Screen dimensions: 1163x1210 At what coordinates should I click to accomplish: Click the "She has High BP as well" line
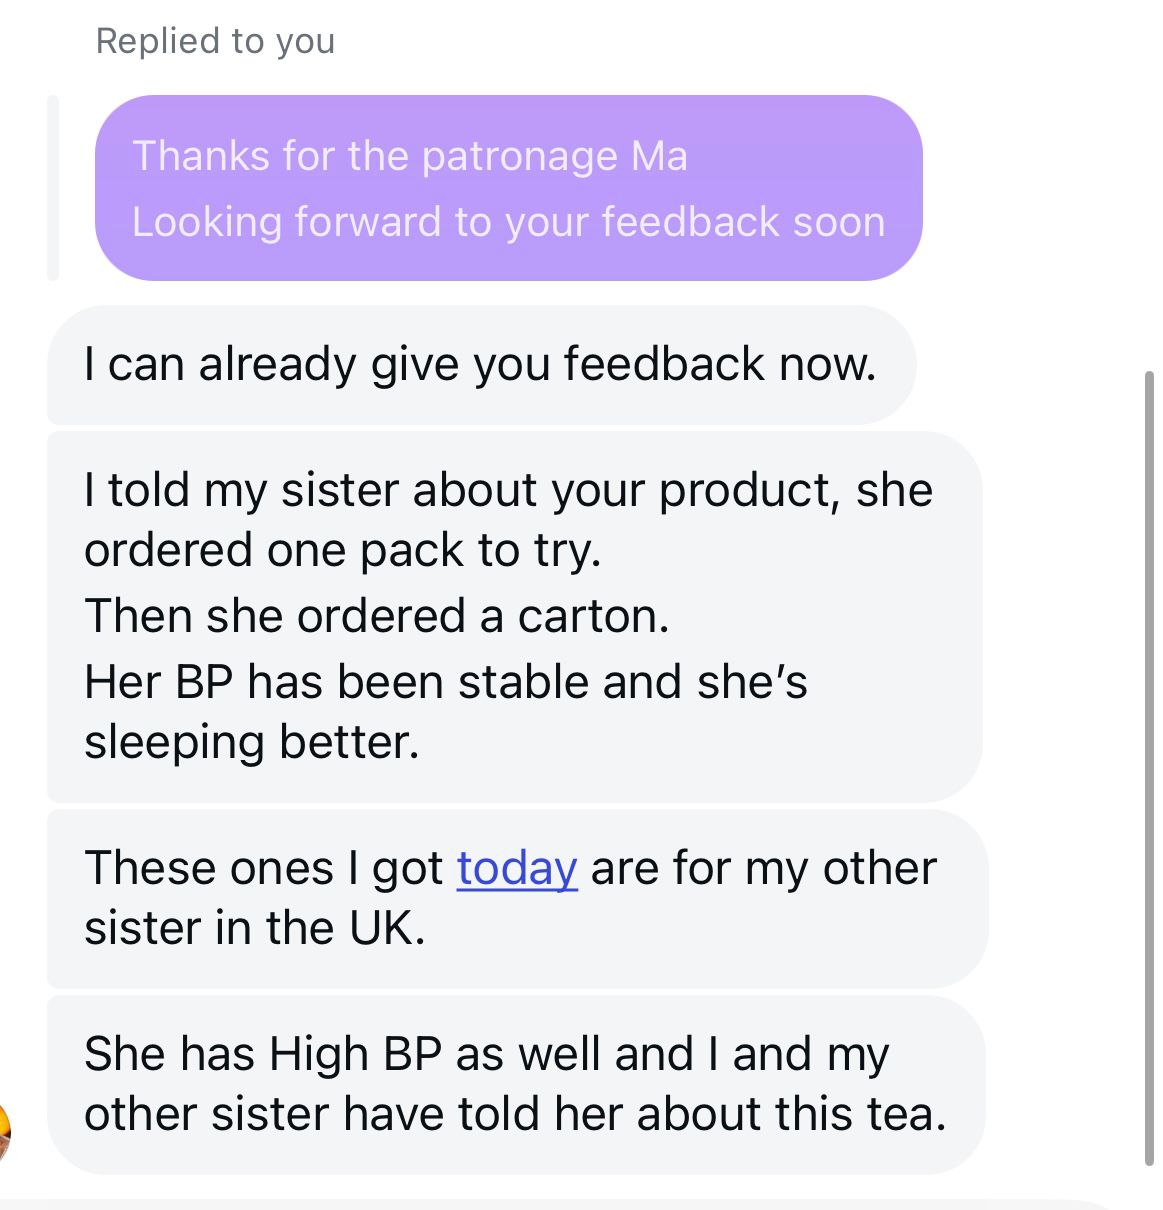point(486,1054)
